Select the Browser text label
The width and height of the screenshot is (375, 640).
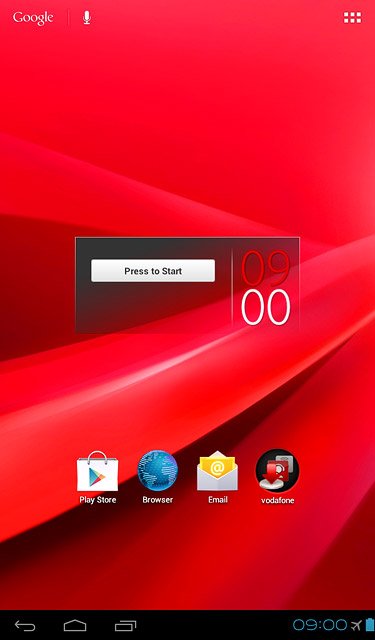pyautogui.click(x=158, y=500)
